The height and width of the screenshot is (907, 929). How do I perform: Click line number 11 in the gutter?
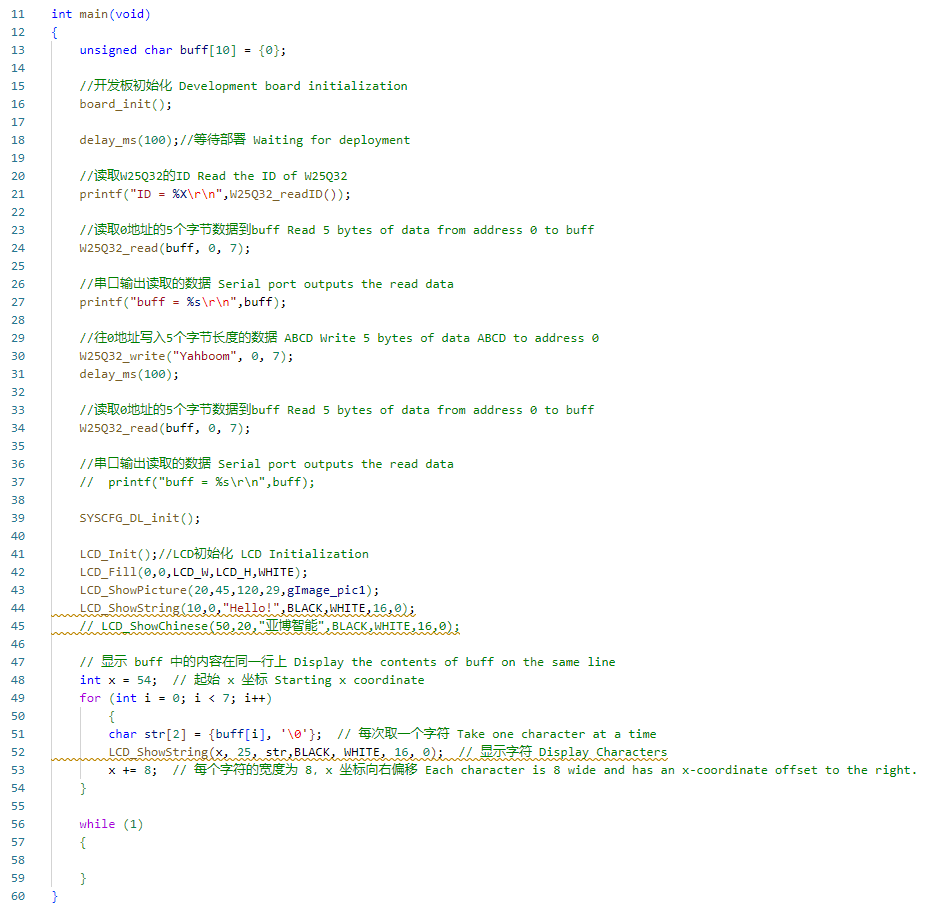(18, 14)
